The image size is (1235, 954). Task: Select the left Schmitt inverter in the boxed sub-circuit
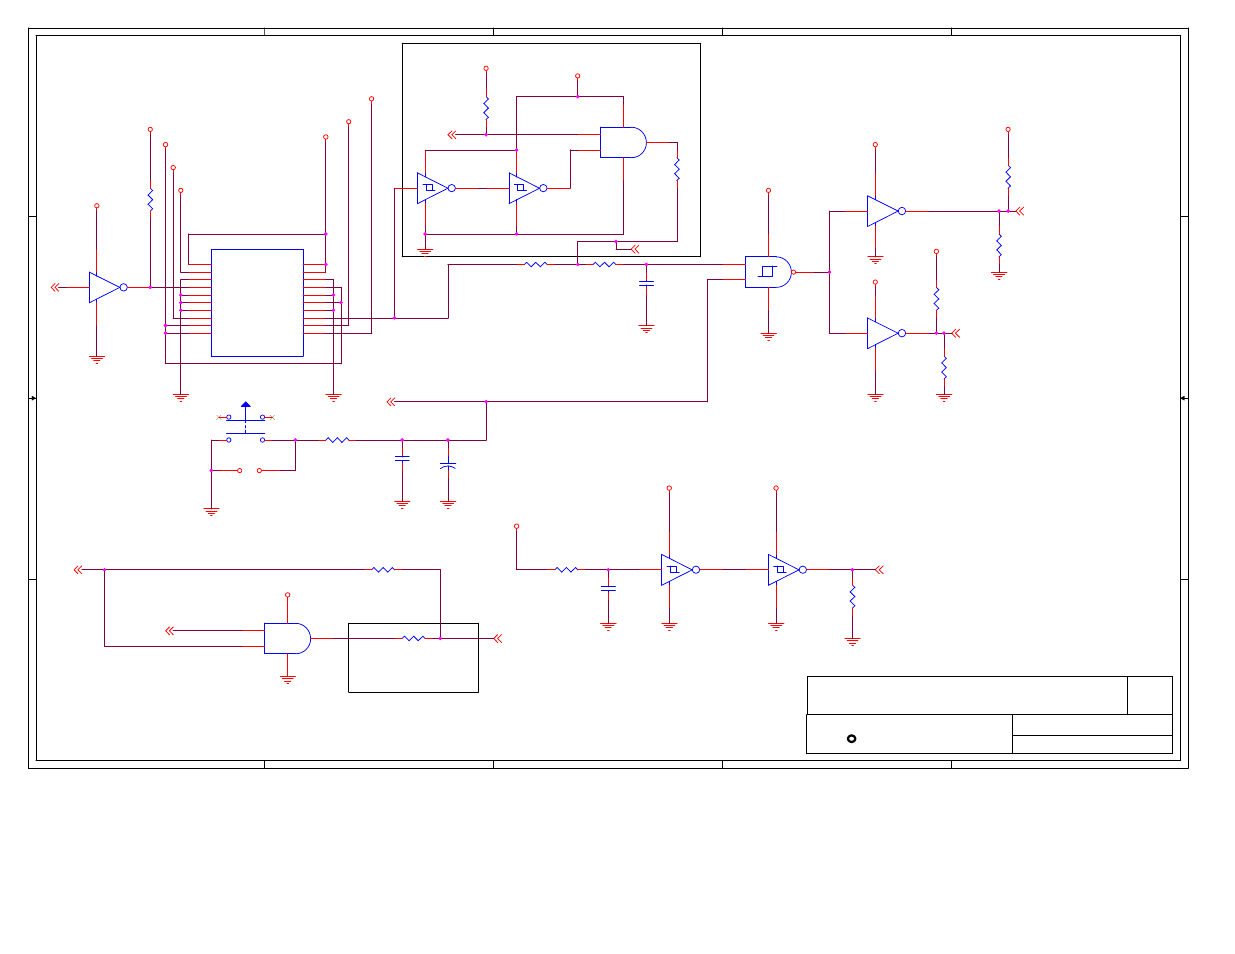pos(436,188)
